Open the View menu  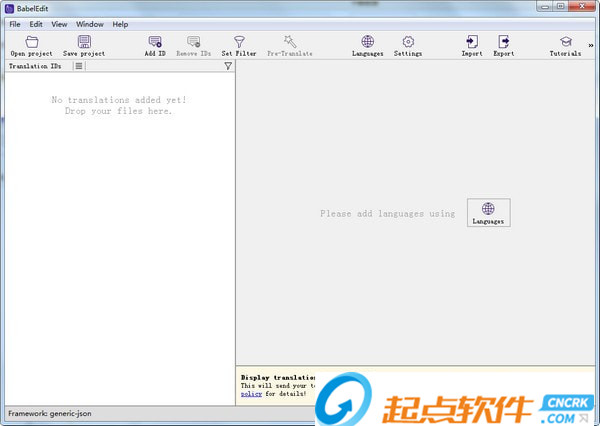(59, 24)
